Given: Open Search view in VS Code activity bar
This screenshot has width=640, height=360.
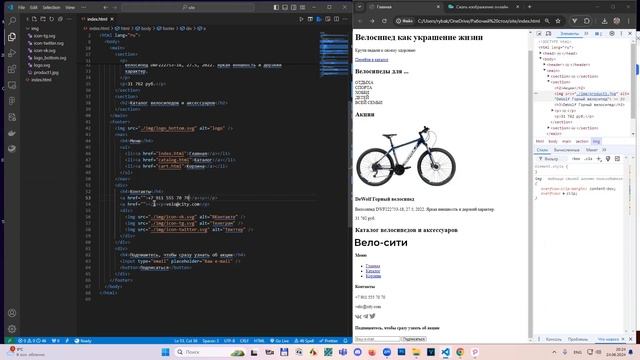Looking at the screenshot, I should click(12, 21).
